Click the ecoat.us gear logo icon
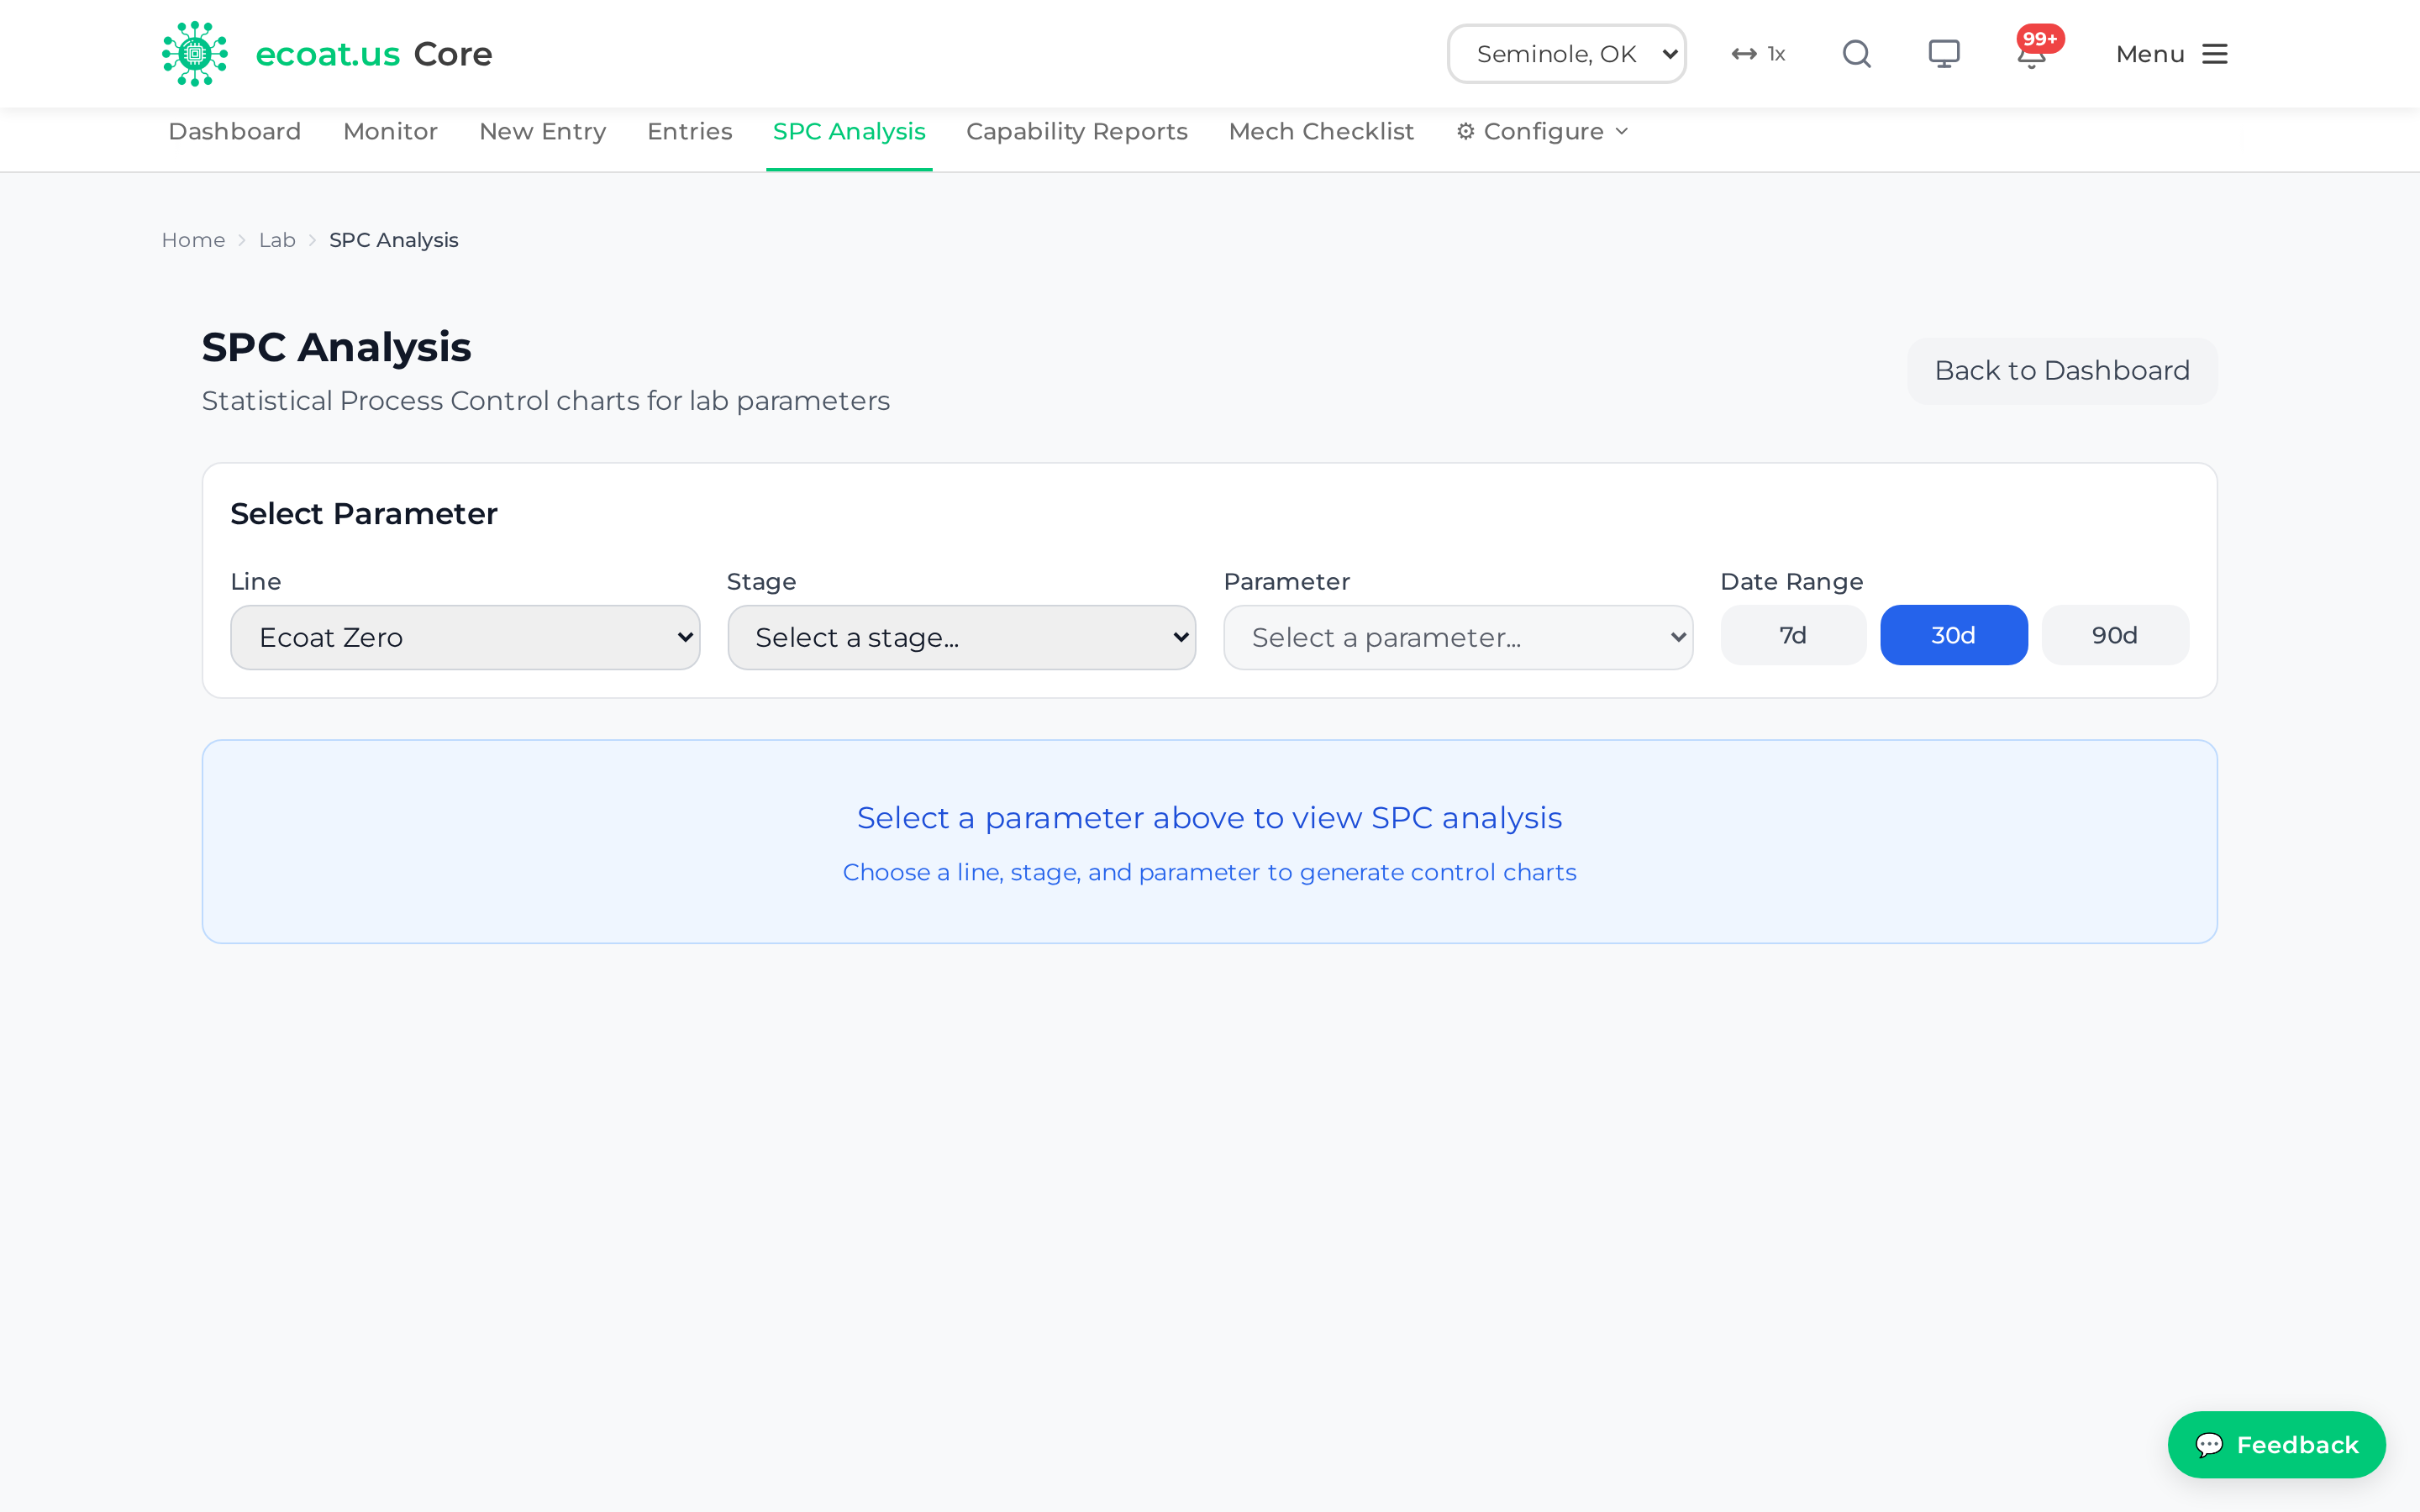 195,54
